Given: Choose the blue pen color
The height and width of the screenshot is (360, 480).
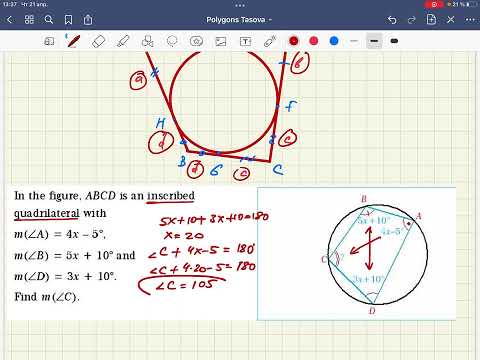Looking at the screenshot, I should pyautogui.click(x=334, y=41).
